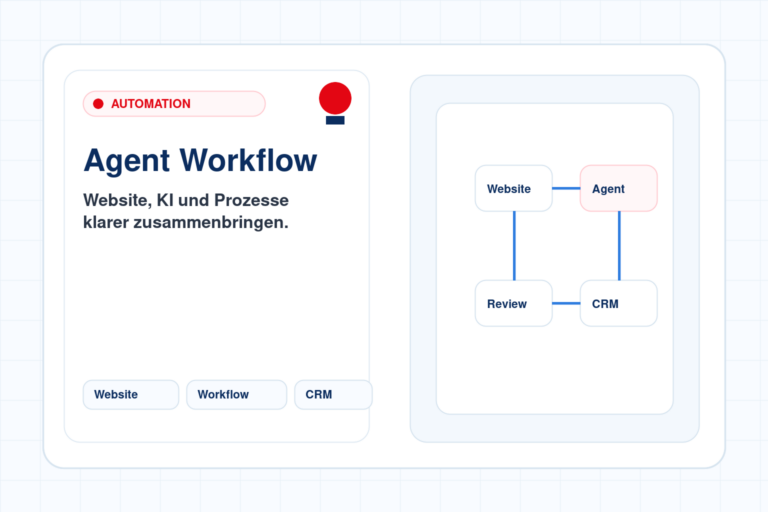Click the Agent Workflow heading

tap(200, 161)
